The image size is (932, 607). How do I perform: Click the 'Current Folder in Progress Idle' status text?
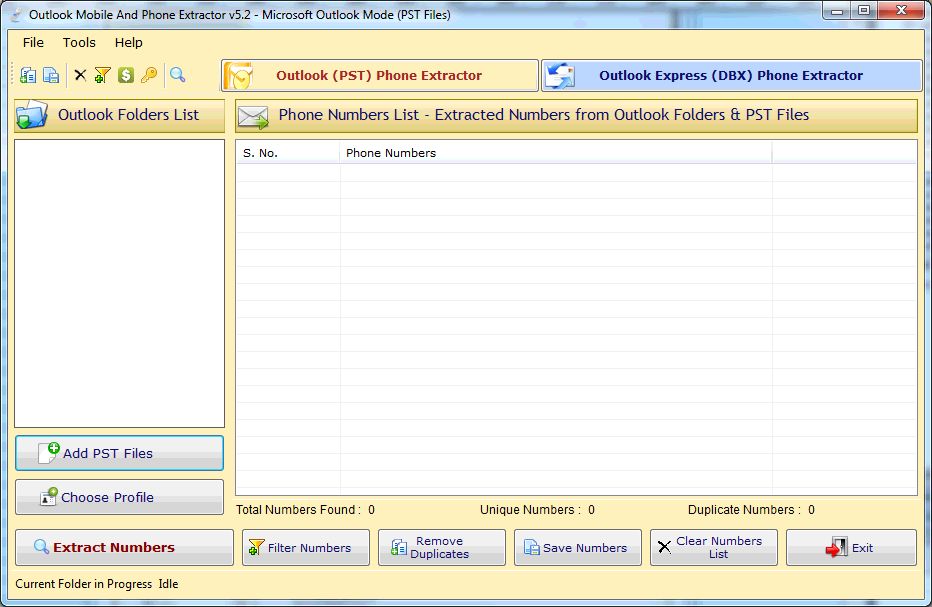point(97,584)
